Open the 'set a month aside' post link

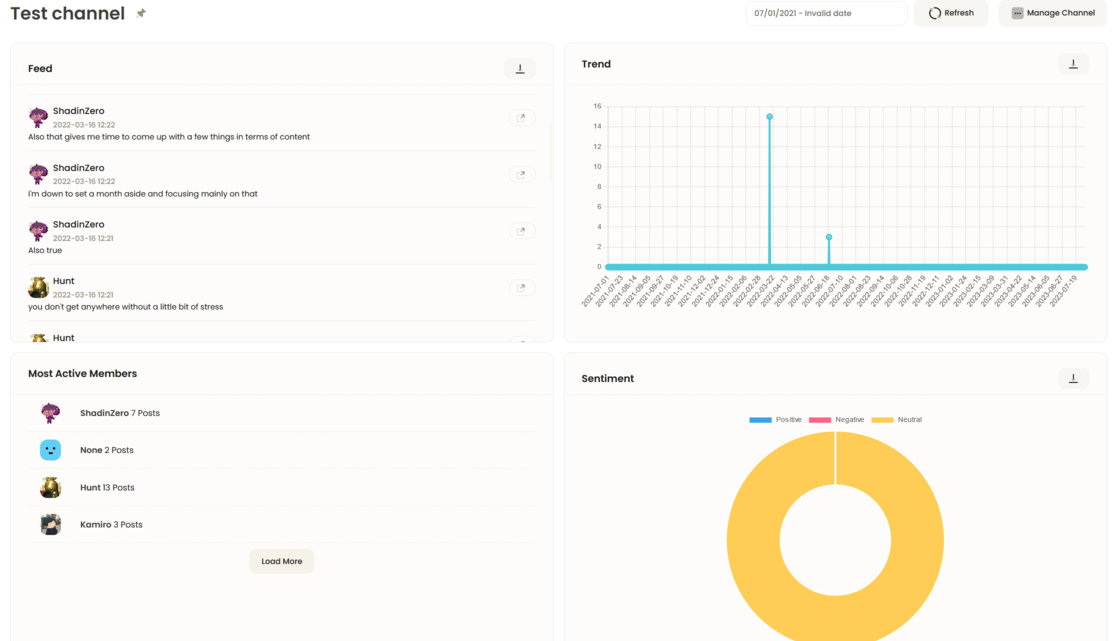(521, 174)
